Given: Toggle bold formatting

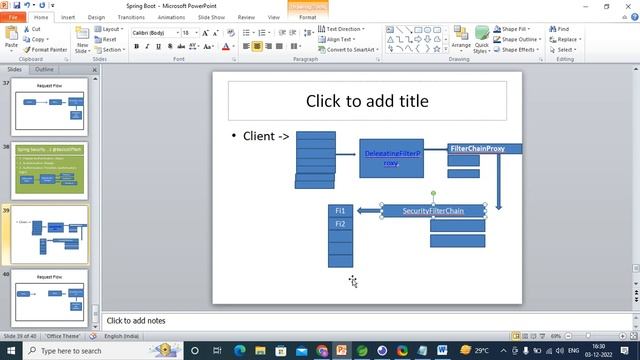Looking at the screenshot, I should 136,47.
